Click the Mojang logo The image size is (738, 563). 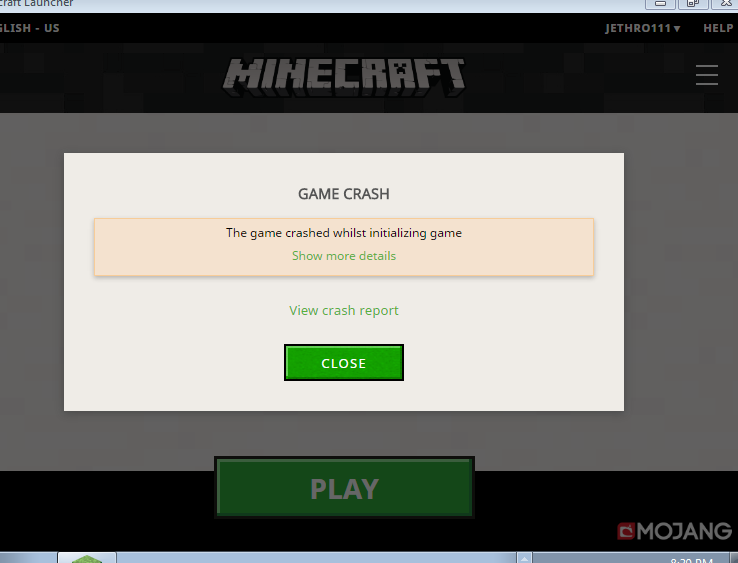(x=674, y=531)
